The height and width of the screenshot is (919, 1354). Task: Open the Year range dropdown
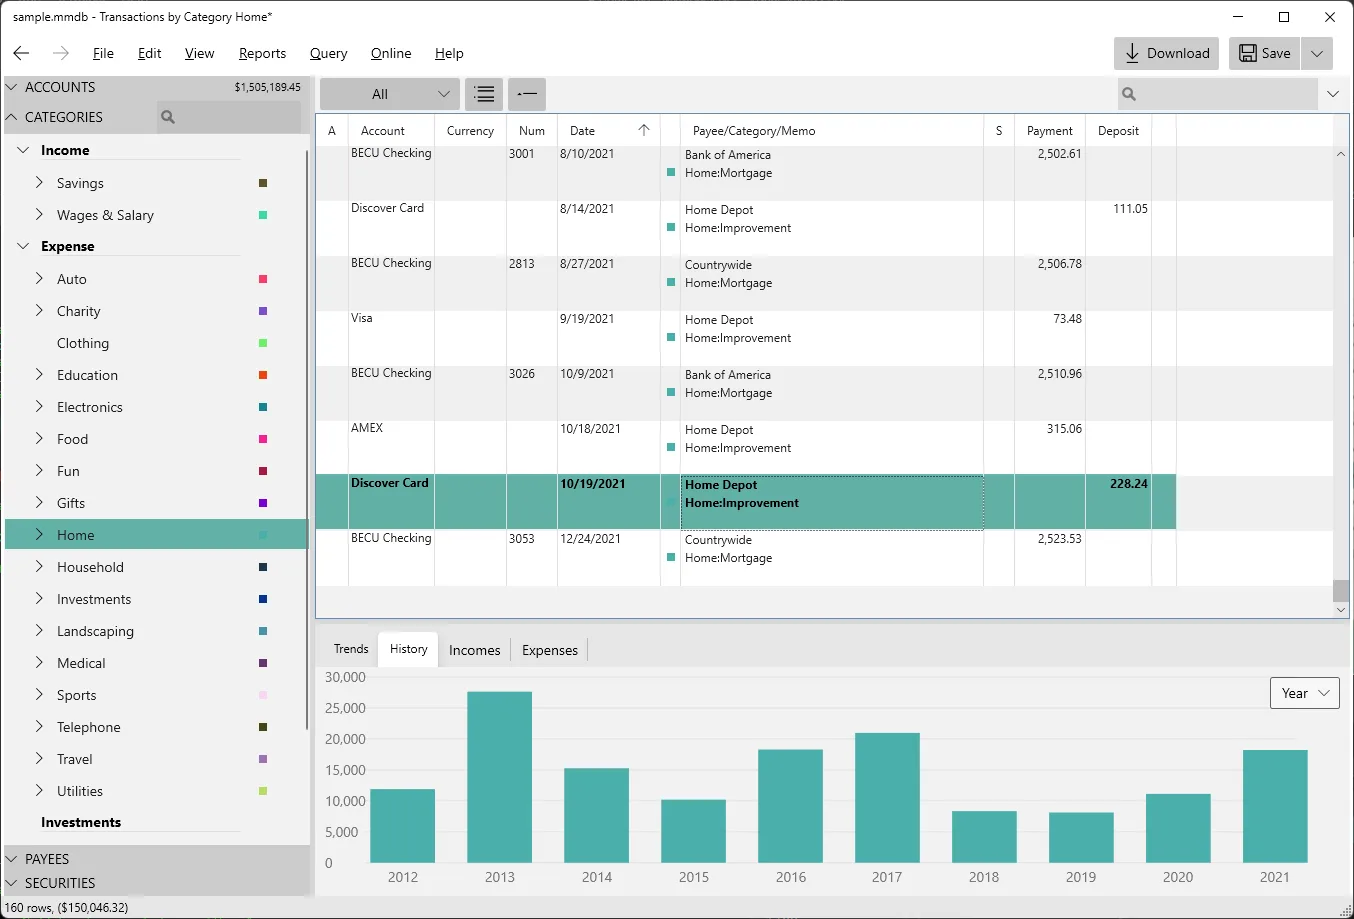click(1305, 693)
